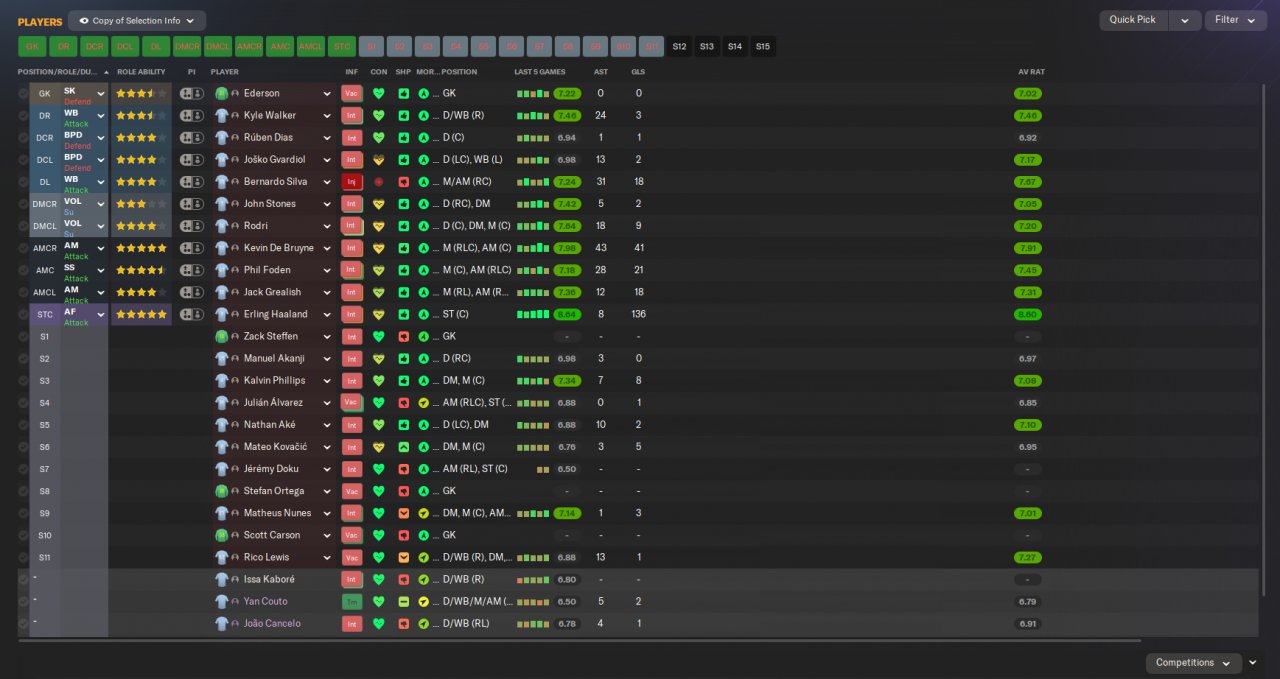Click Bernardo Silva's red sharpness icon
The width and height of the screenshot is (1280, 679).
(404, 182)
